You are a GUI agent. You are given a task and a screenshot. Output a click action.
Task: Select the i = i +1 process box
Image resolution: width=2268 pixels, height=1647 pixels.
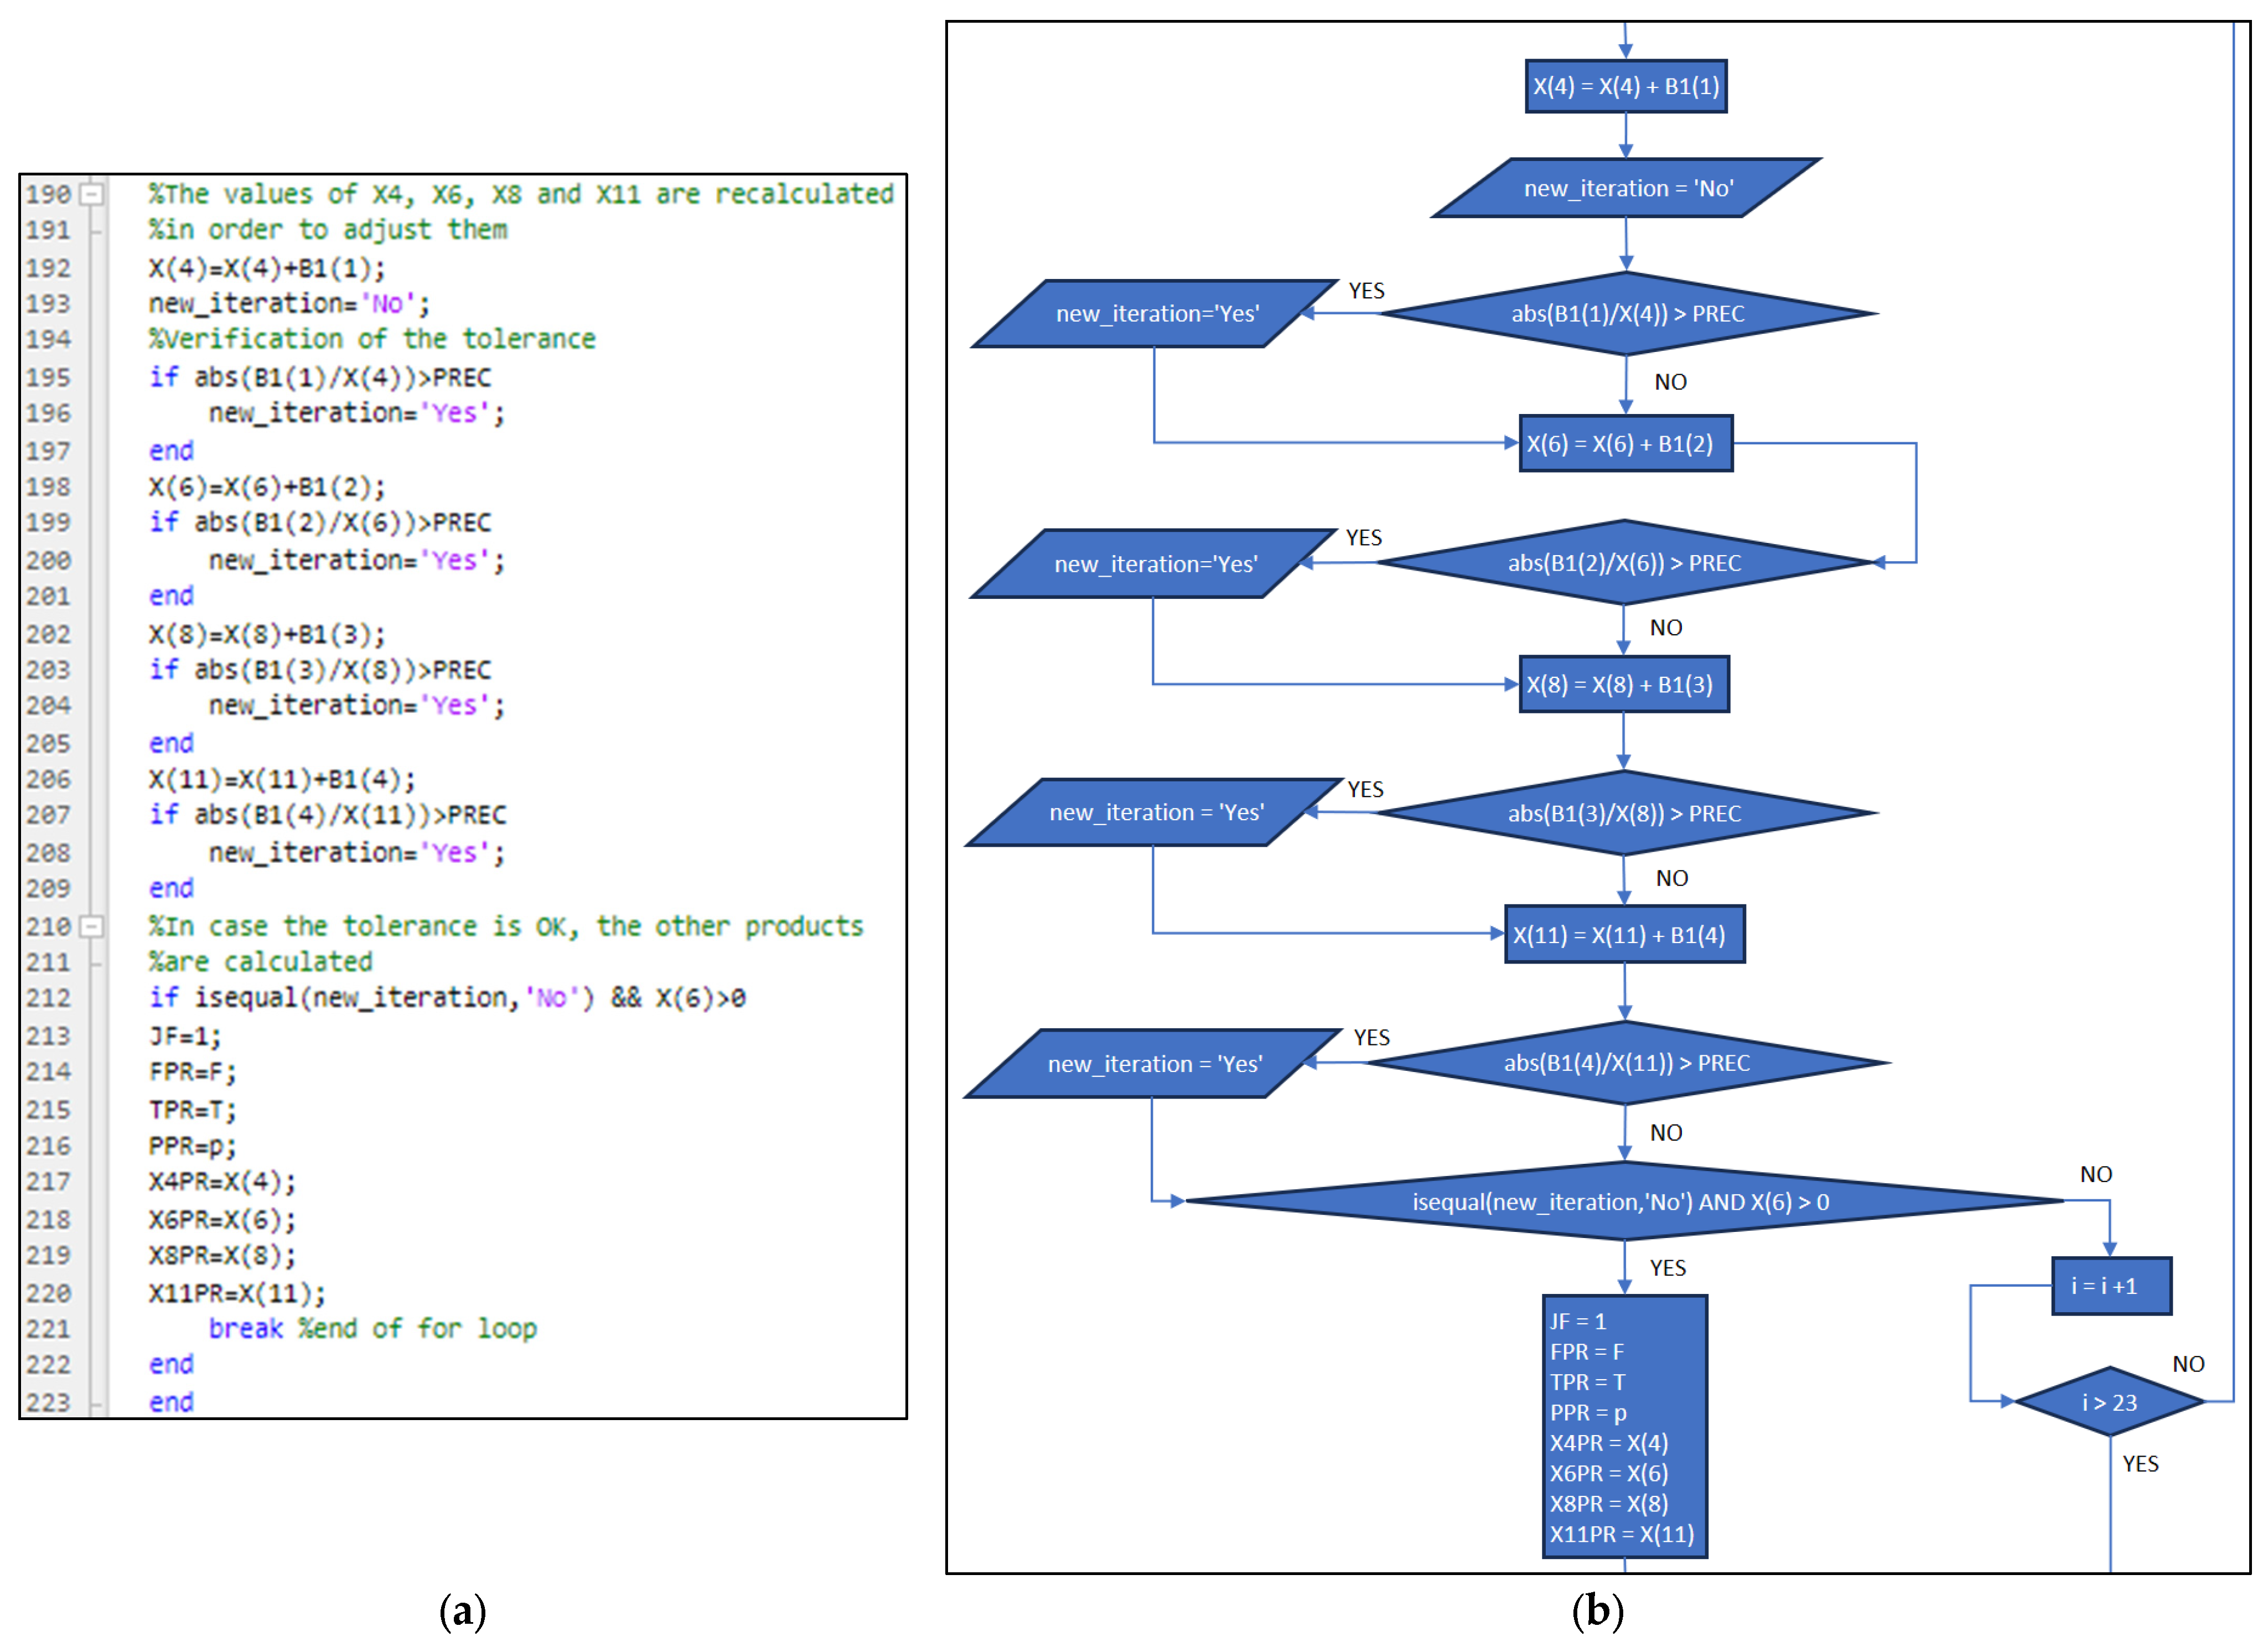(2111, 1286)
